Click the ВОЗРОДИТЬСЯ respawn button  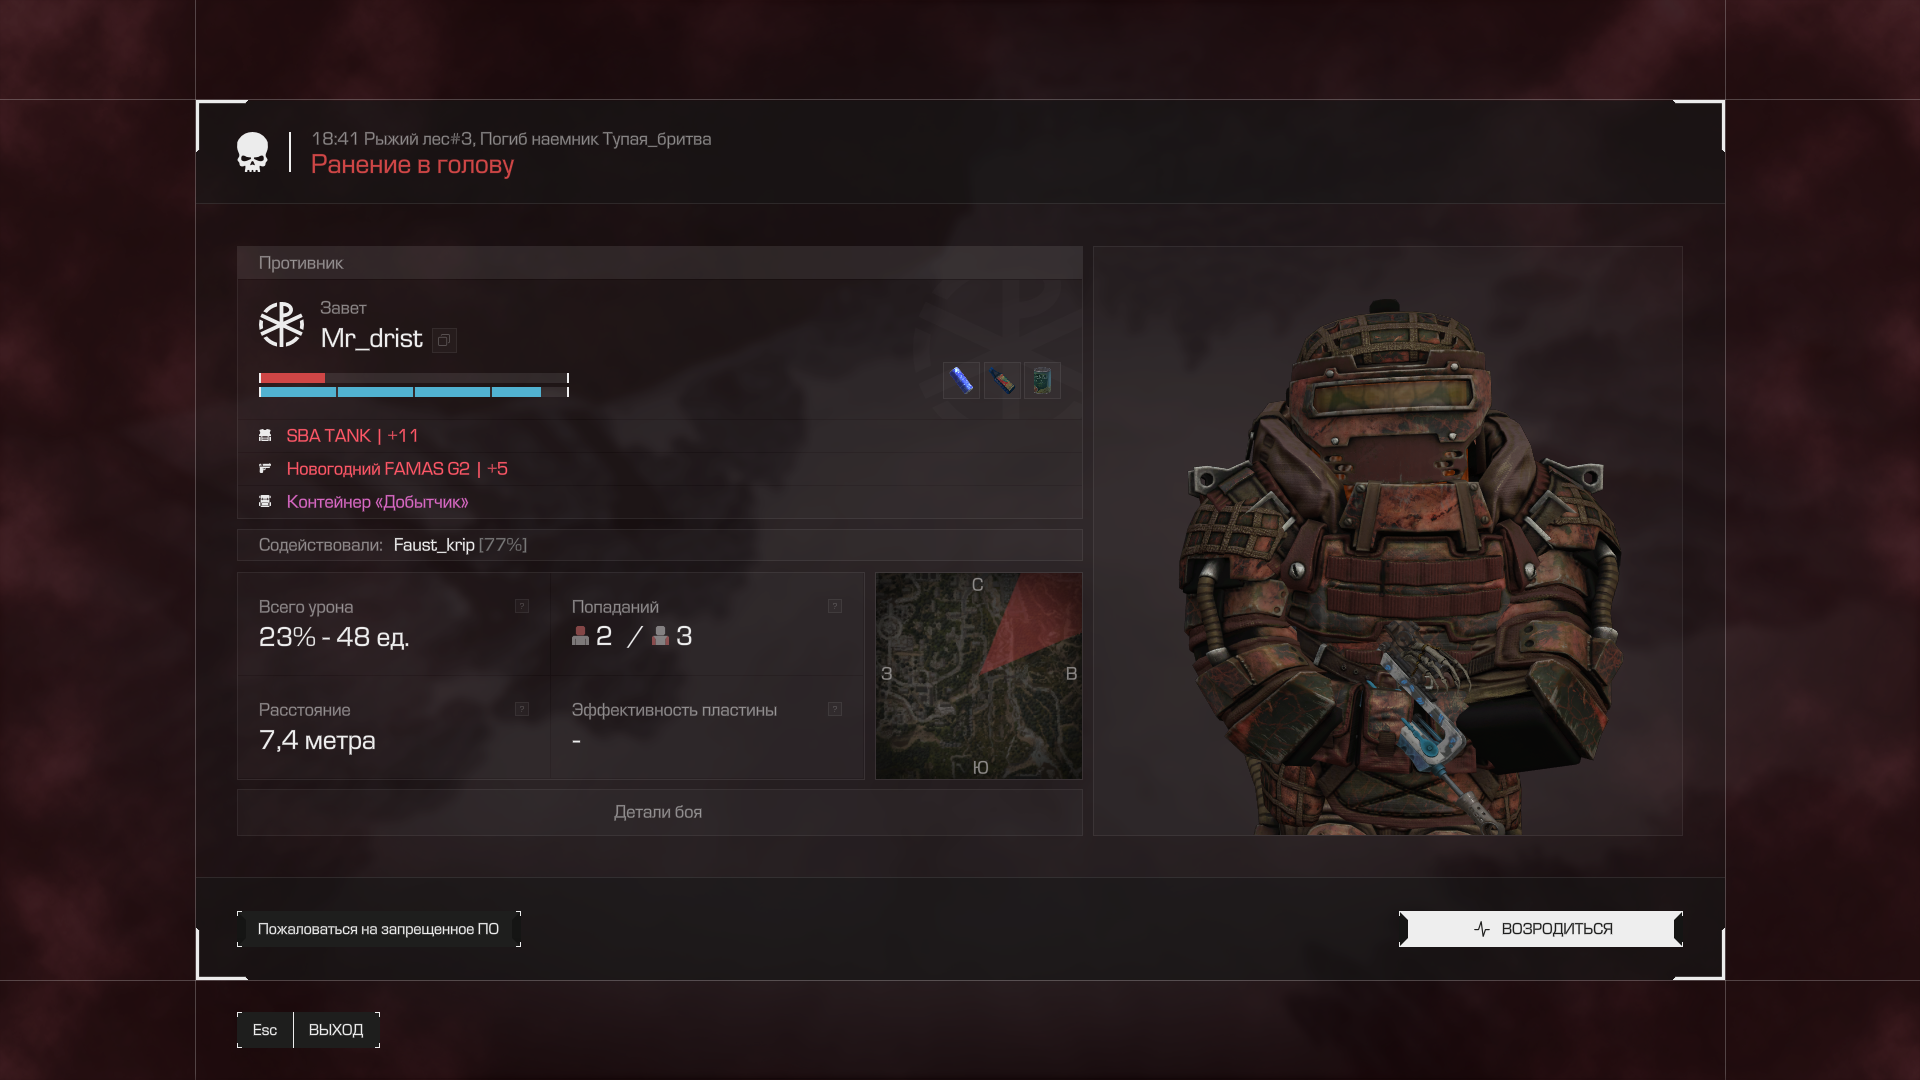click(x=1540, y=929)
